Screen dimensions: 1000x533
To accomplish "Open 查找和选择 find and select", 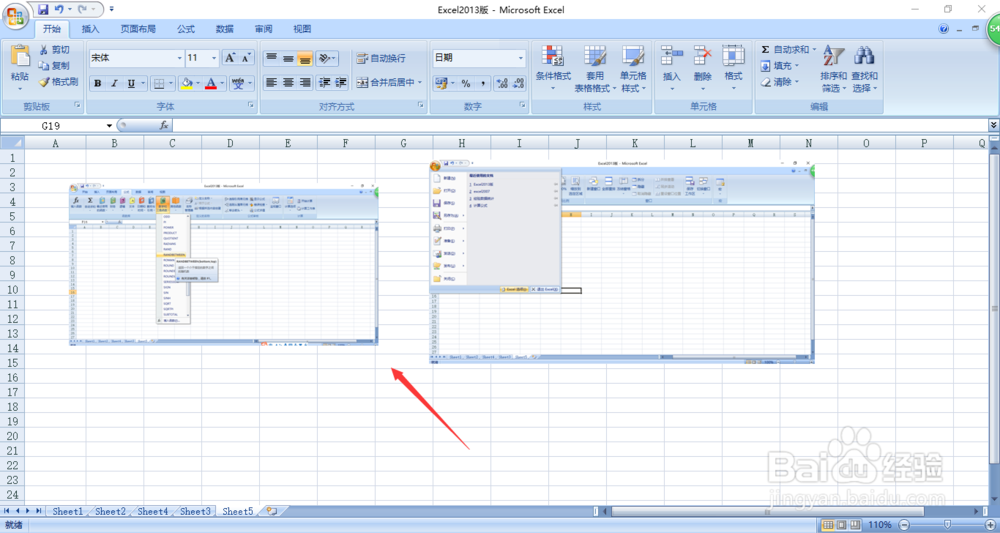I will point(864,69).
